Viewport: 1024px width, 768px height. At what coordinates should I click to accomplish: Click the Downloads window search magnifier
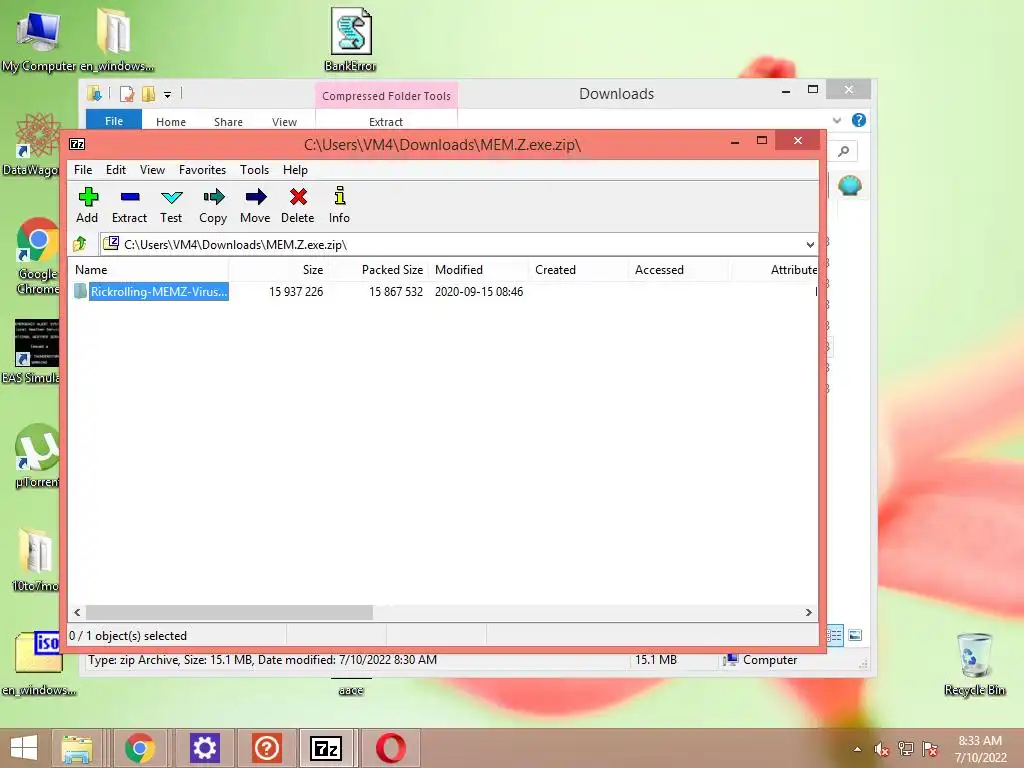(x=844, y=152)
